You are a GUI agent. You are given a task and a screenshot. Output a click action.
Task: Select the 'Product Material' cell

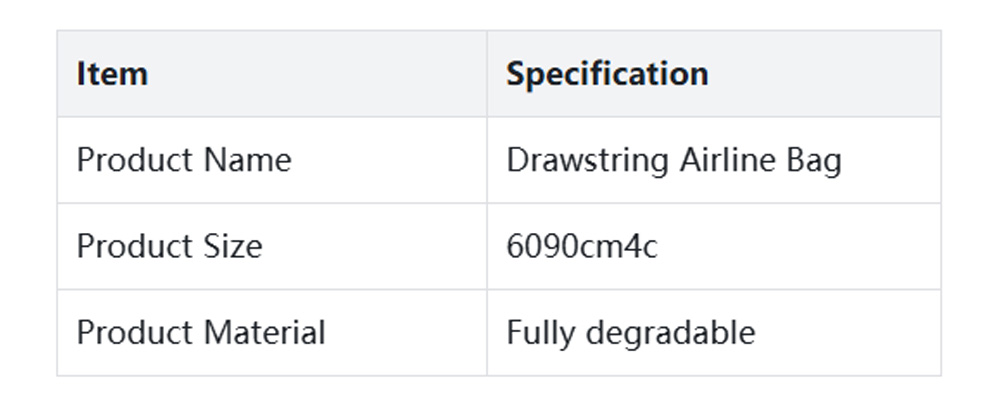click(x=201, y=332)
